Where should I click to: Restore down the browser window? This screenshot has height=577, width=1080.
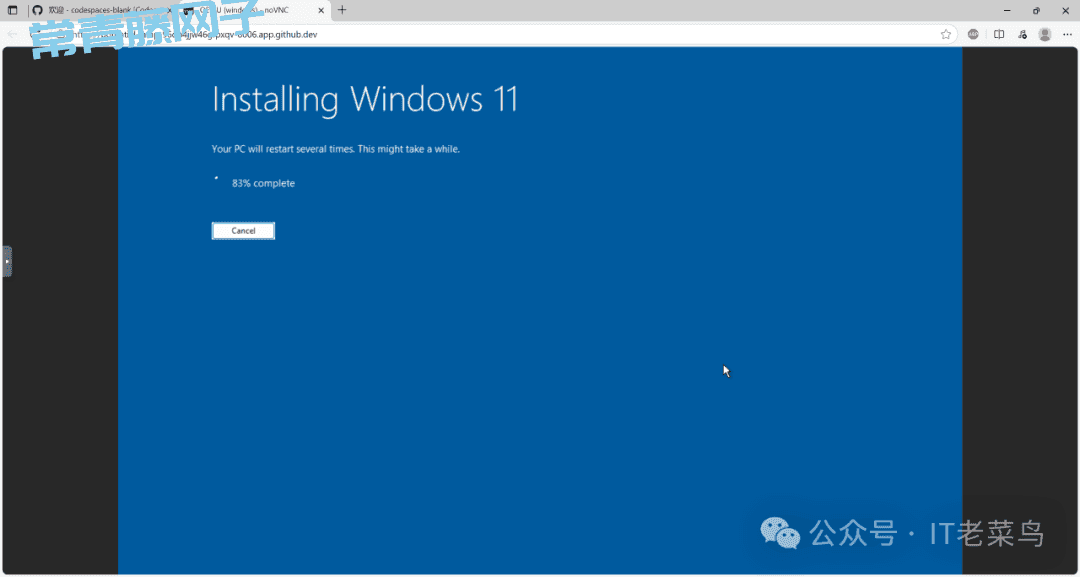point(1036,10)
